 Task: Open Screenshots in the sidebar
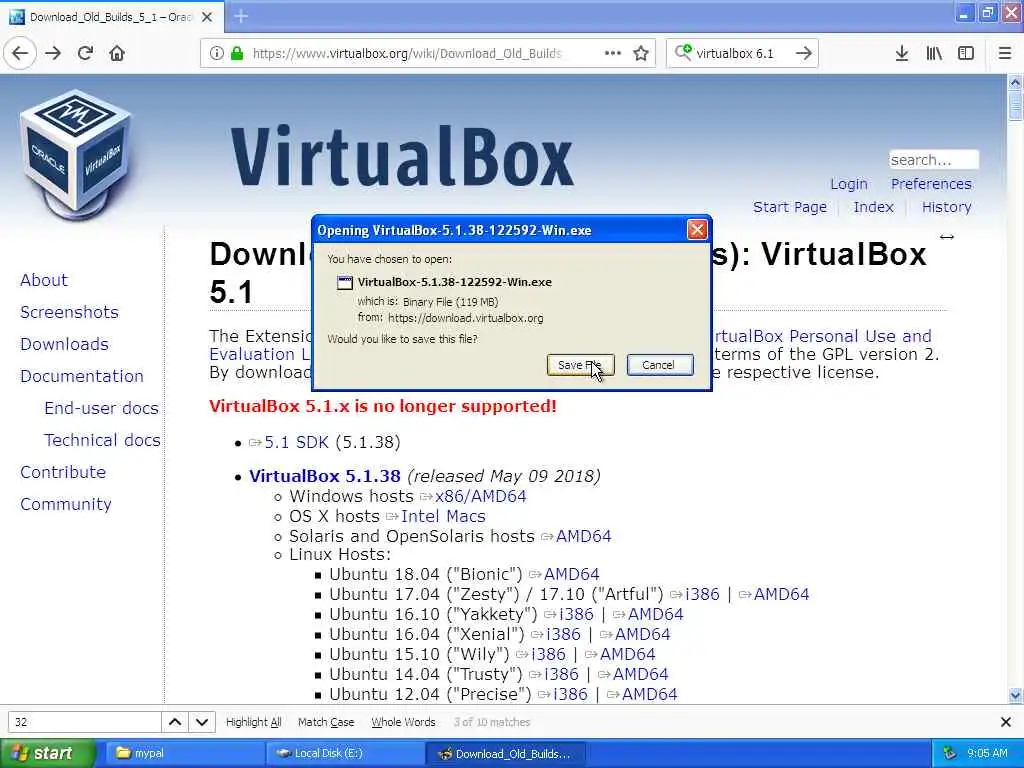coord(69,312)
